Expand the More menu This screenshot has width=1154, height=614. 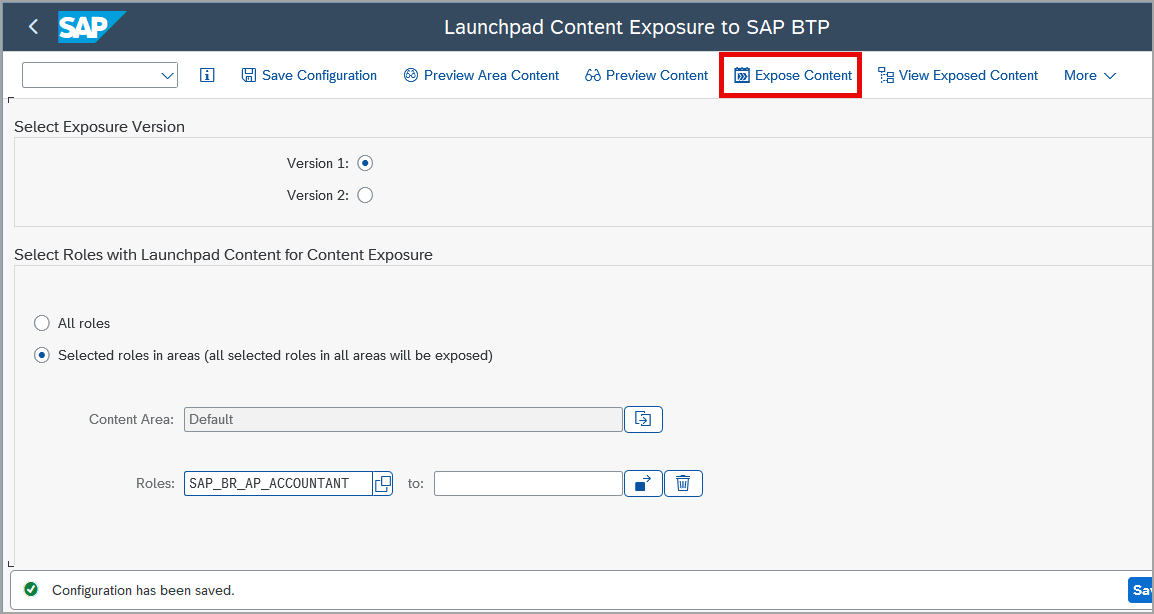[x=1090, y=75]
